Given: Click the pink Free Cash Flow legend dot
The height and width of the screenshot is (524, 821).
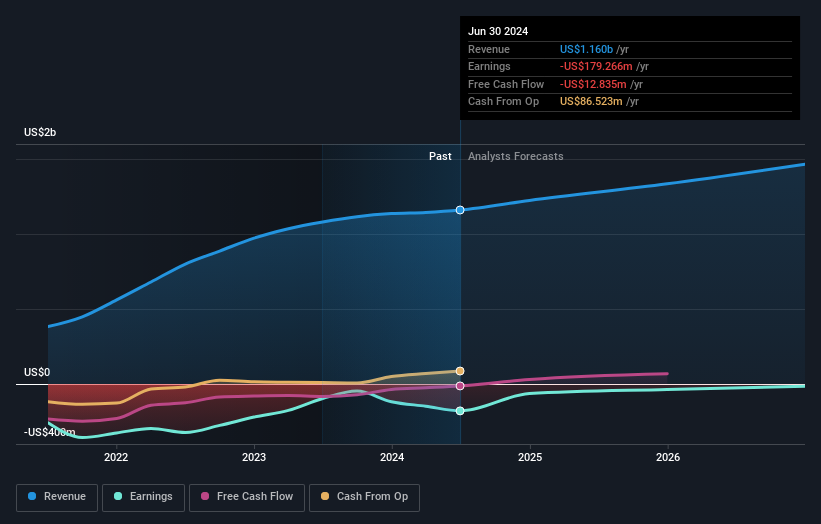Looking at the screenshot, I should pyautogui.click(x=205, y=496).
